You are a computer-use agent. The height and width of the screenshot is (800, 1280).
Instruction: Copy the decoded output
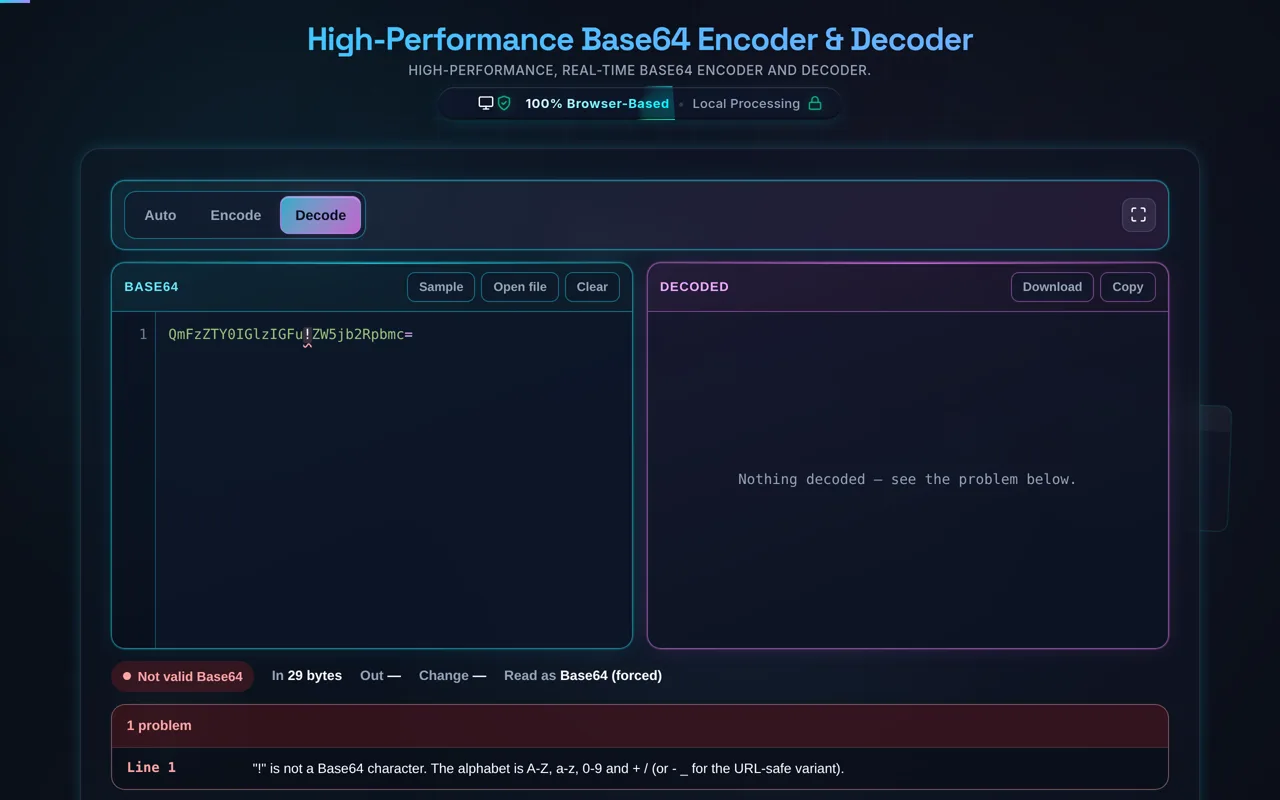click(x=1127, y=287)
